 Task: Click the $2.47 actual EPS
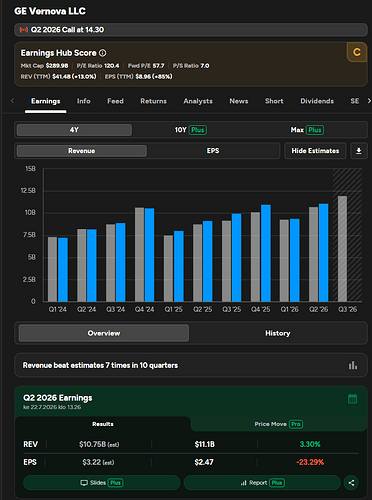(204, 462)
